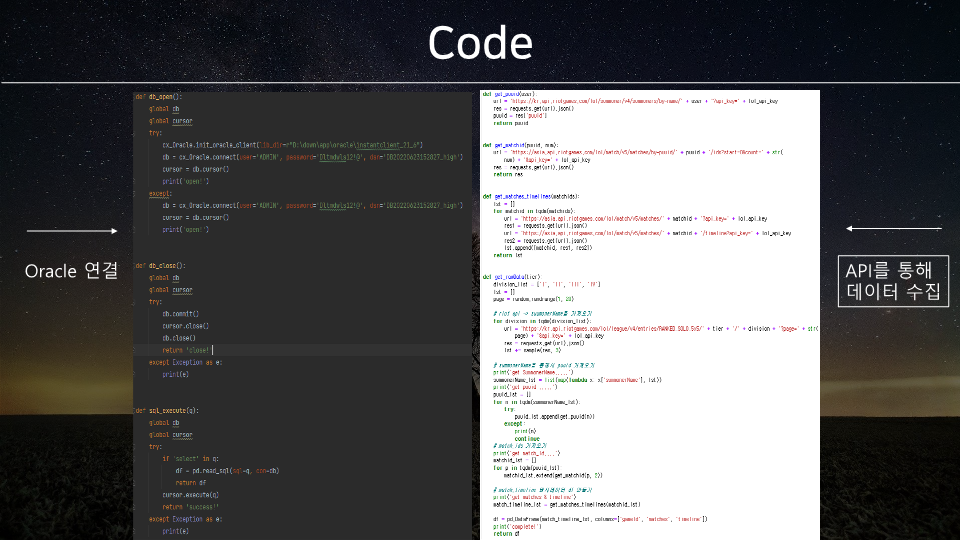Click the "db.close()" line
This screenshot has height=540, width=960.
[179, 338]
